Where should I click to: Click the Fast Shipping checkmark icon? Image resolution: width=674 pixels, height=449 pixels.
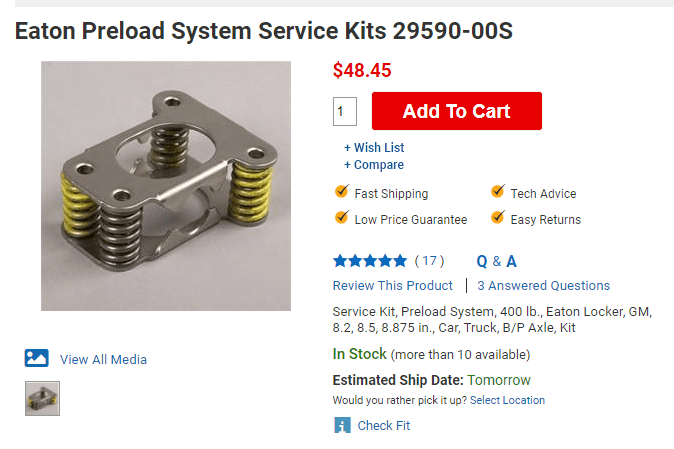click(341, 192)
